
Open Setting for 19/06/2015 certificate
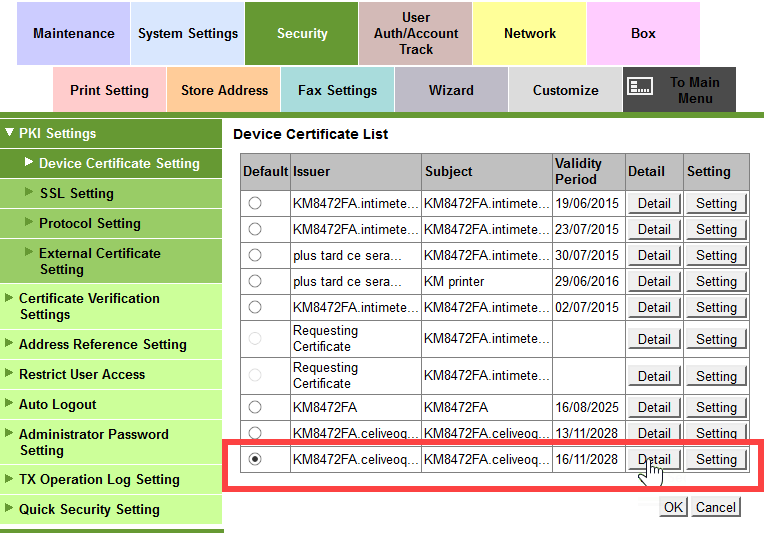pos(716,203)
